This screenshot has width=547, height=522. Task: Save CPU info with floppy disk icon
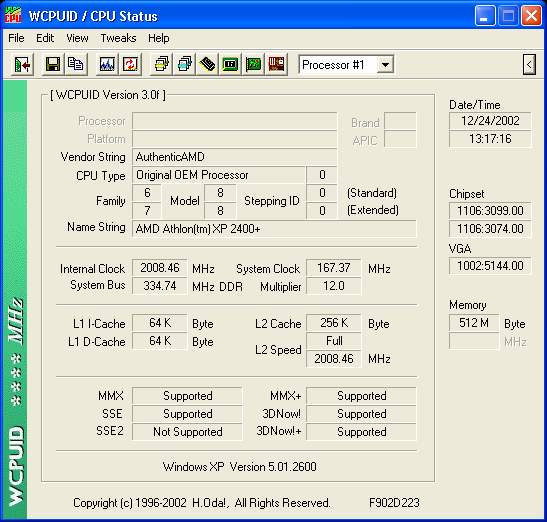coord(53,65)
